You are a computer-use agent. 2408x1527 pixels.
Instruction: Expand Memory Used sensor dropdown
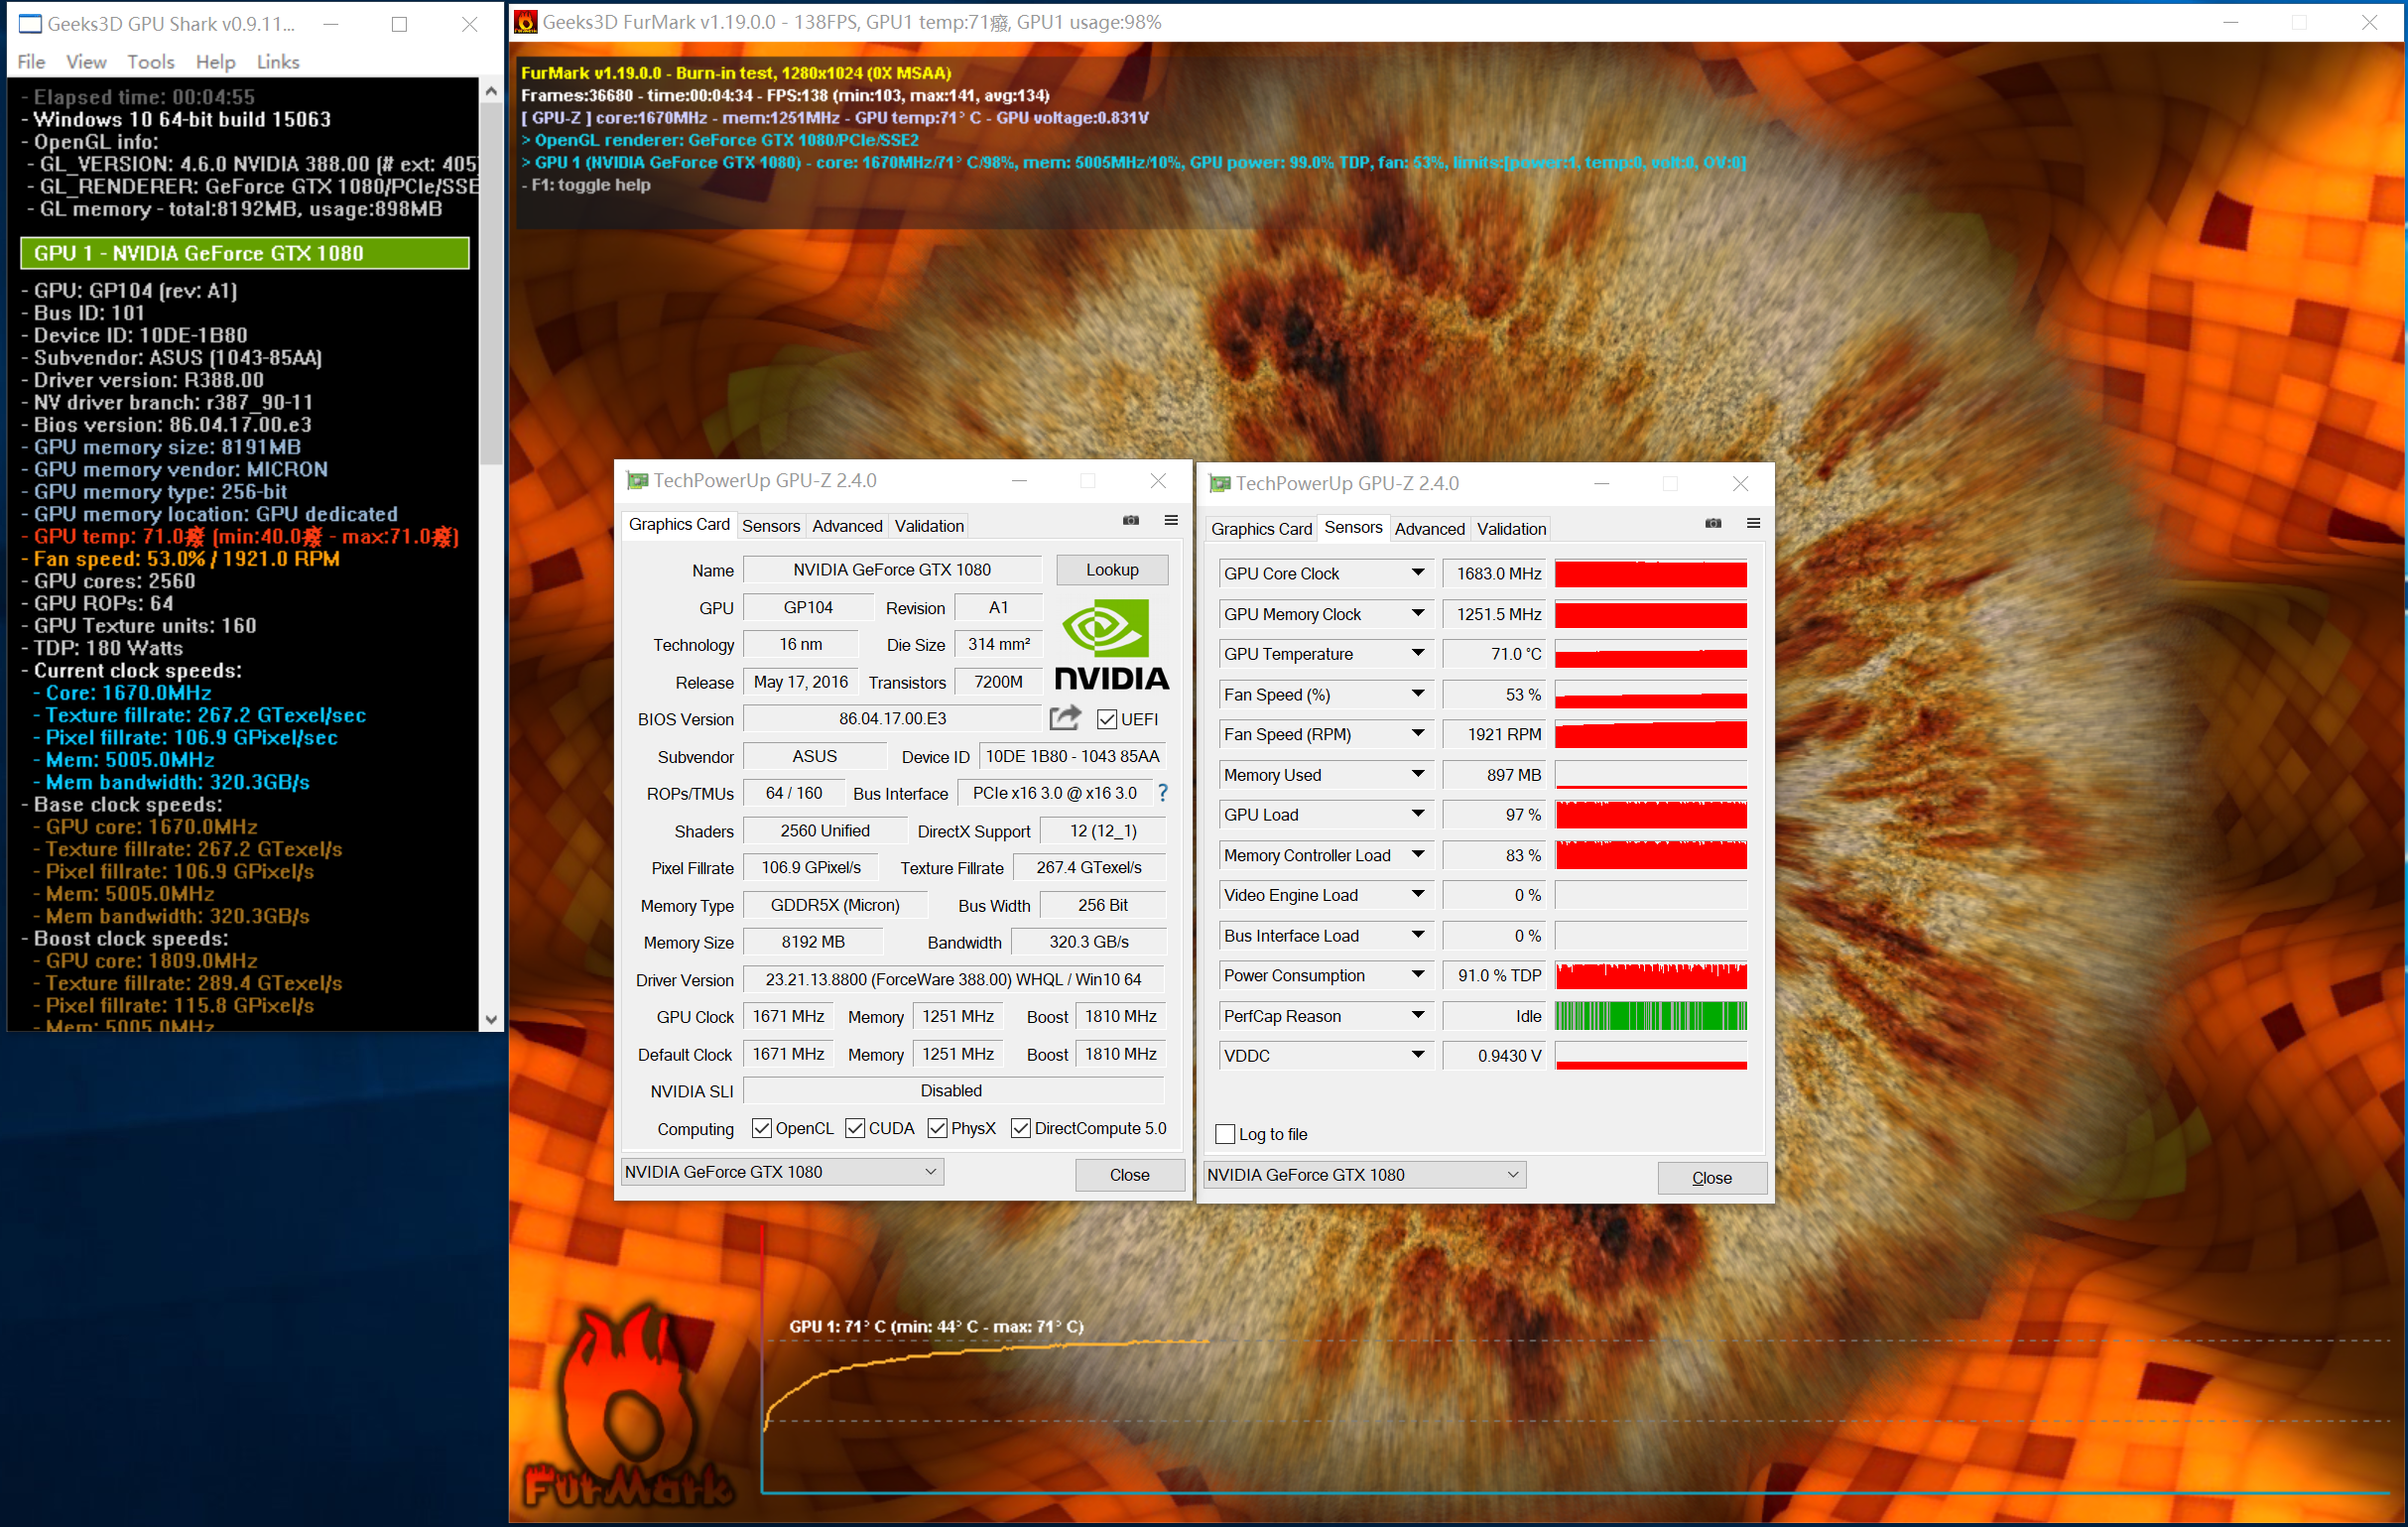[1418, 774]
